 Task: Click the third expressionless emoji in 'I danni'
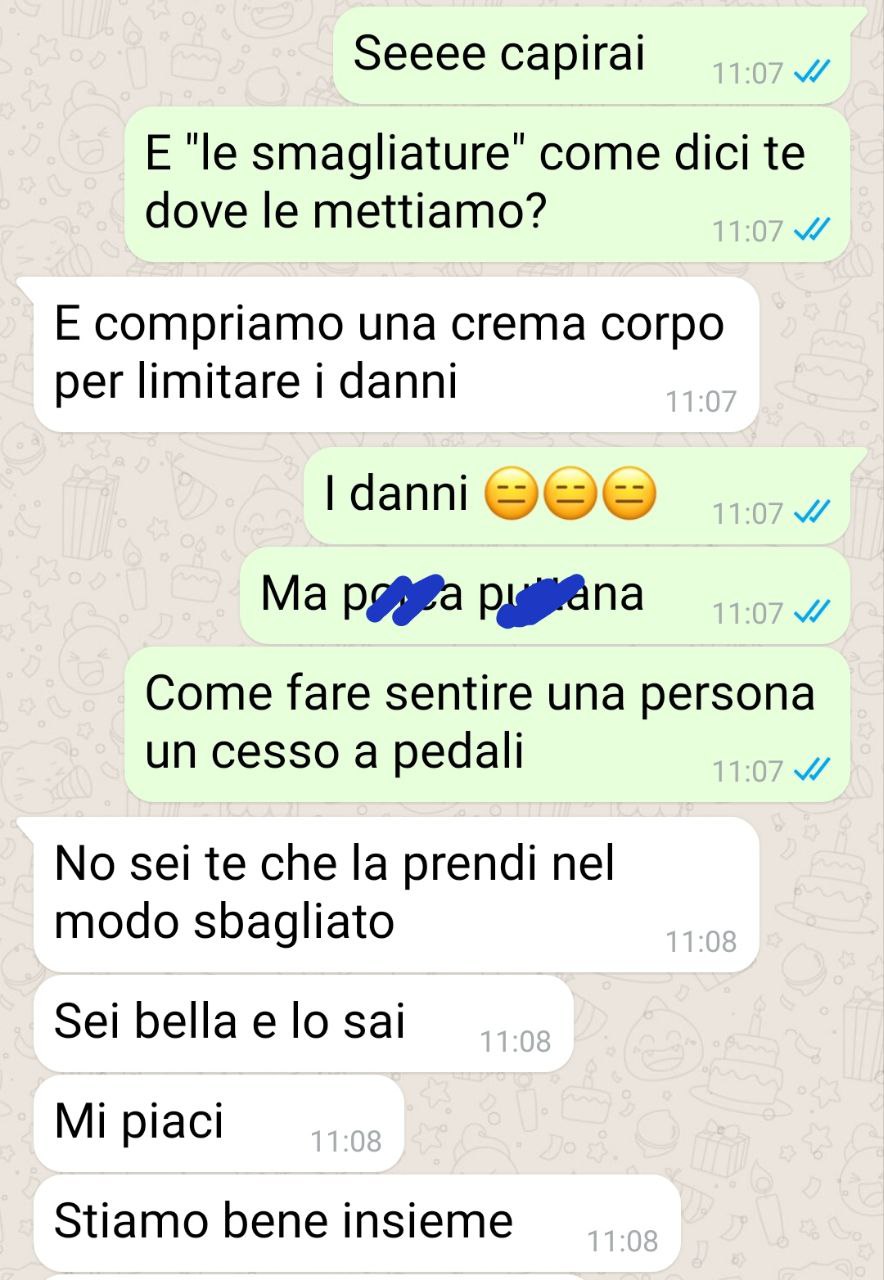(x=630, y=493)
